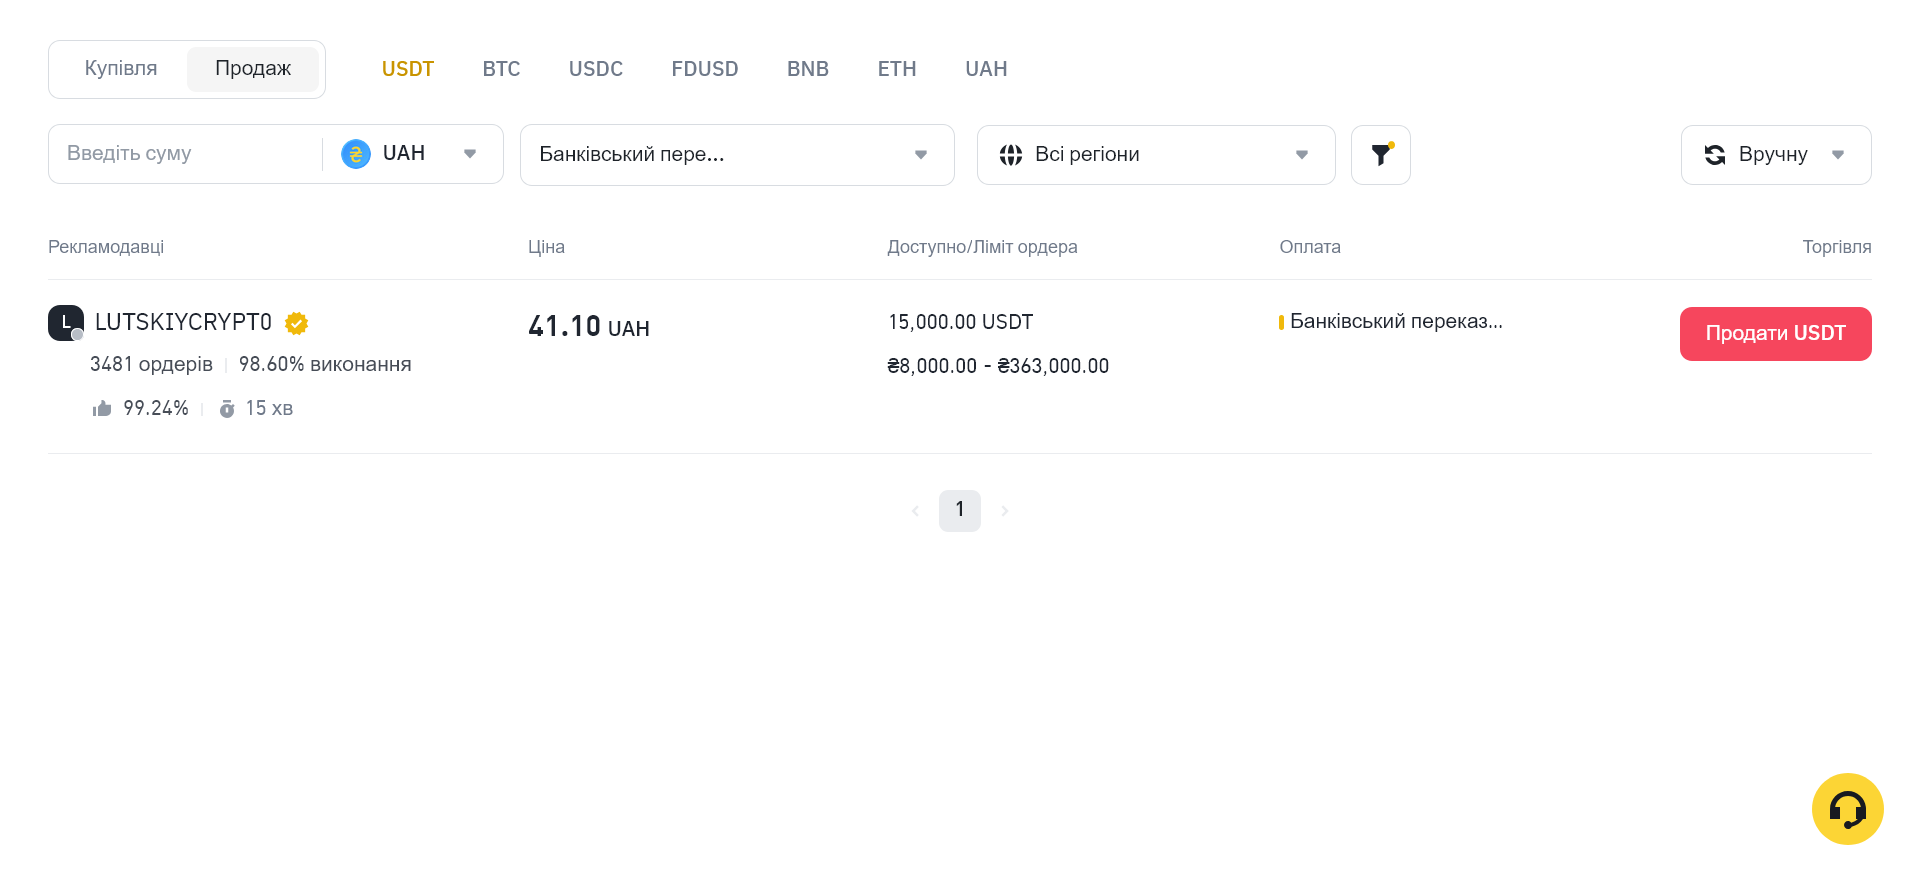Click the Ціна column header
The height and width of the screenshot is (880, 1920).
point(546,247)
